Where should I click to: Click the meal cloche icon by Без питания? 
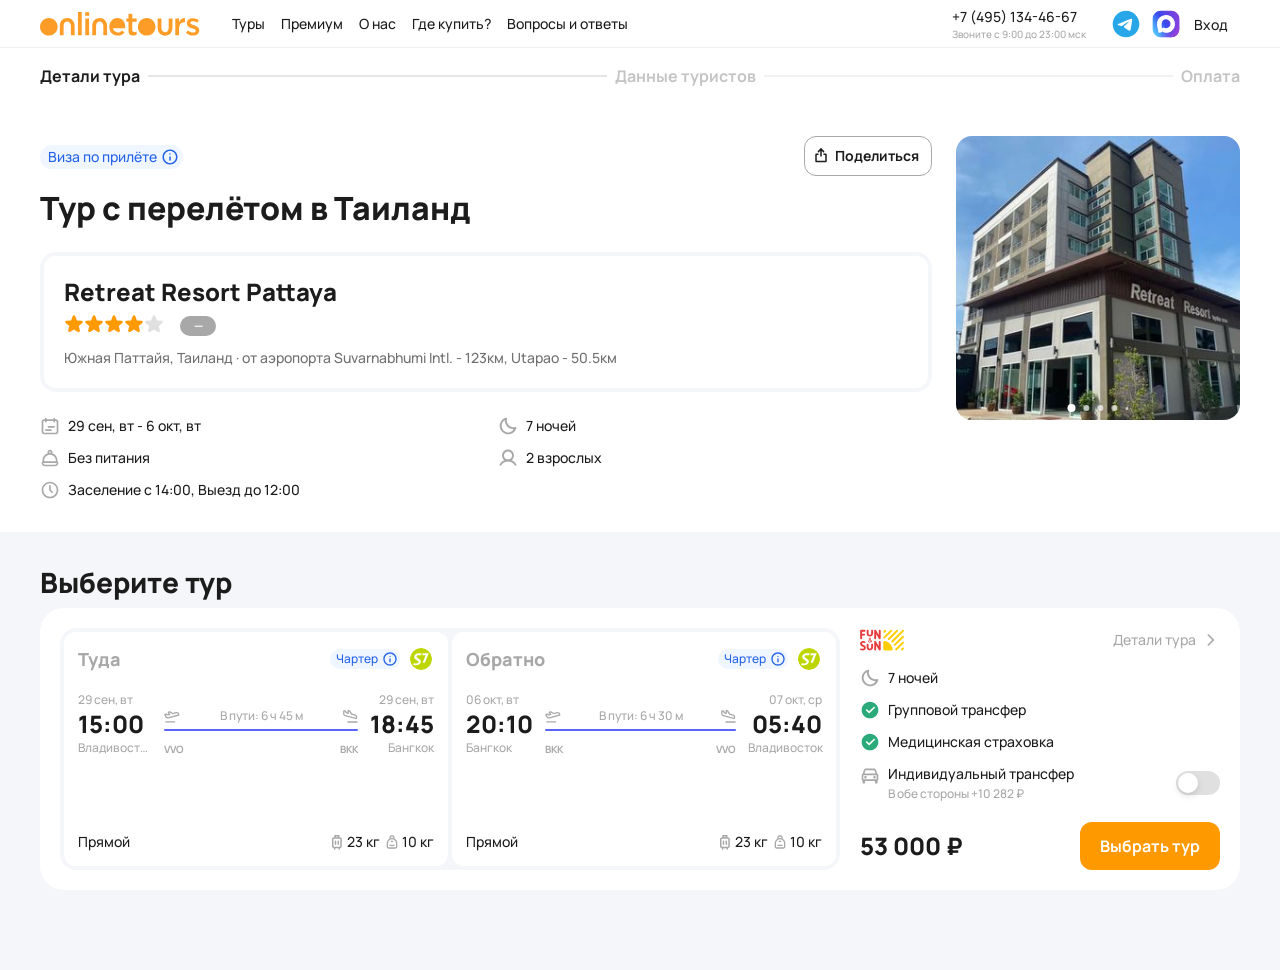50,458
